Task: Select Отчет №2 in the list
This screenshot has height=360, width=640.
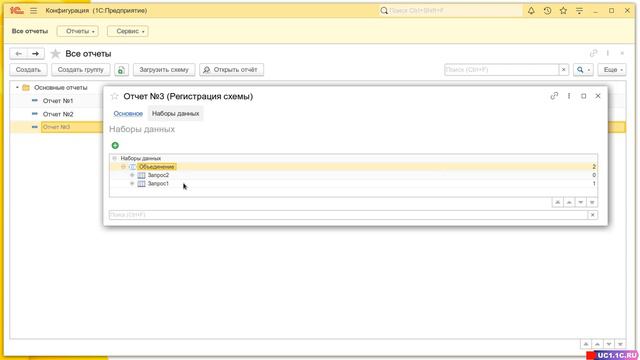Action: (x=58, y=114)
